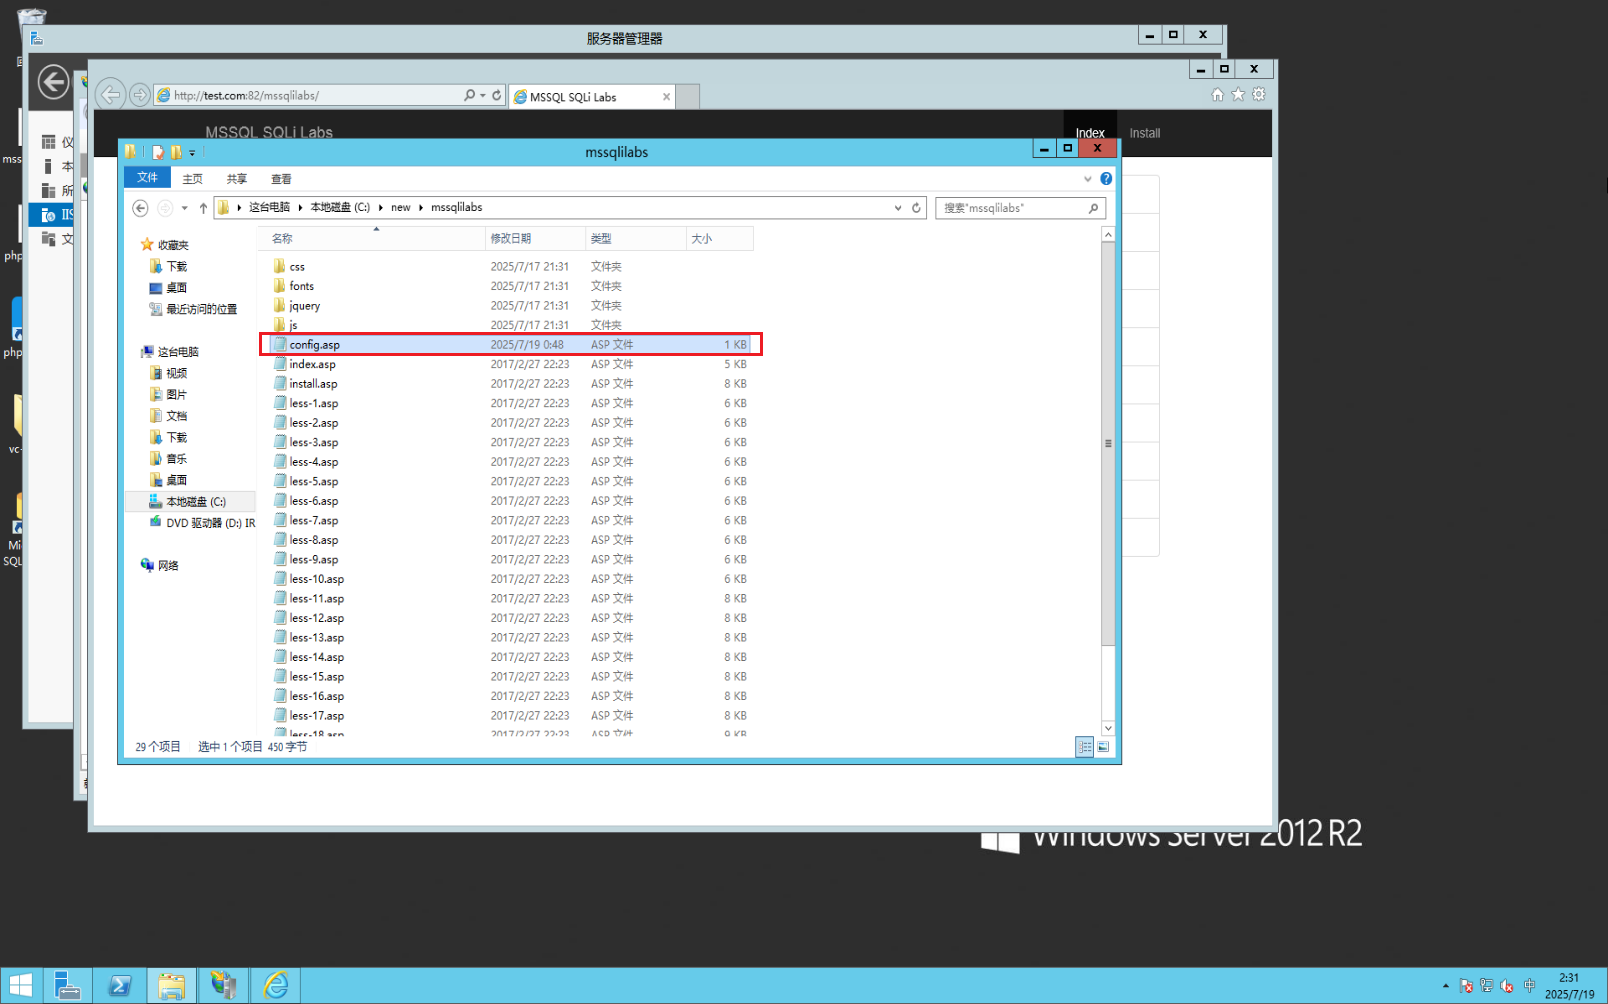Switch to large thumbnails view in status bar

point(1102,746)
